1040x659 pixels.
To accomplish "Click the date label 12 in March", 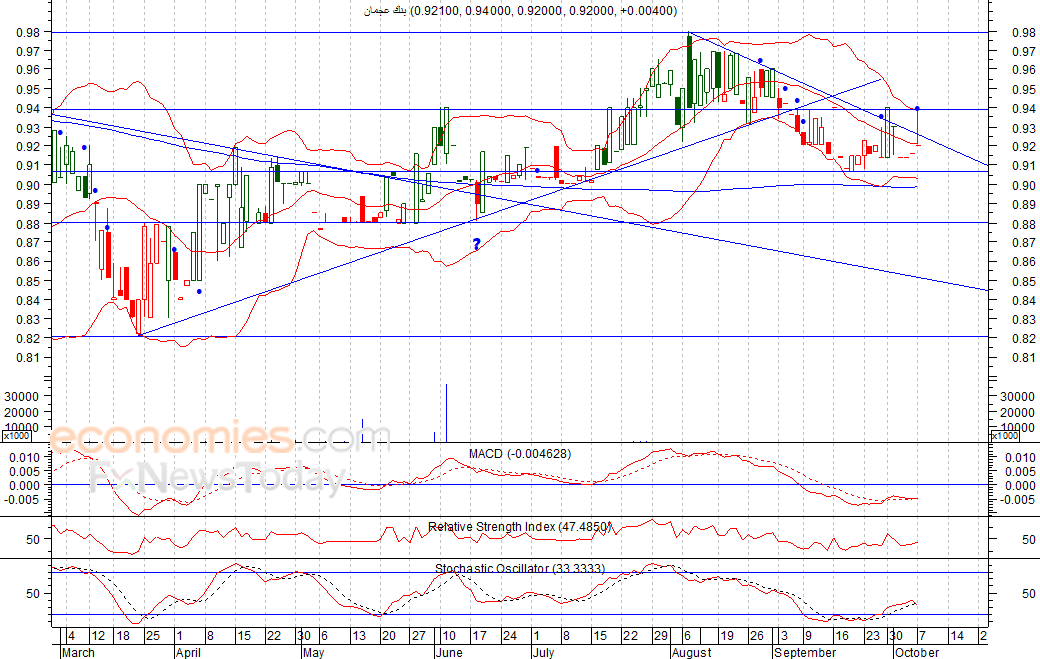I will coord(98,636).
